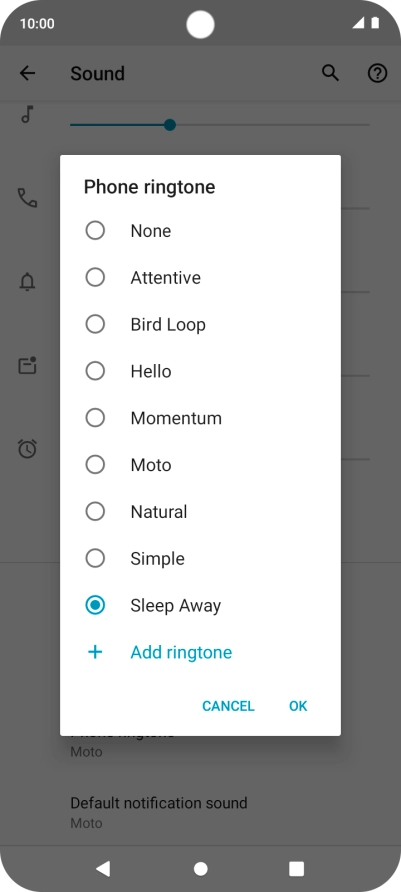The image size is (401, 892).
Task: Confirm the ringtone with OK
Action: (x=298, y=706)
